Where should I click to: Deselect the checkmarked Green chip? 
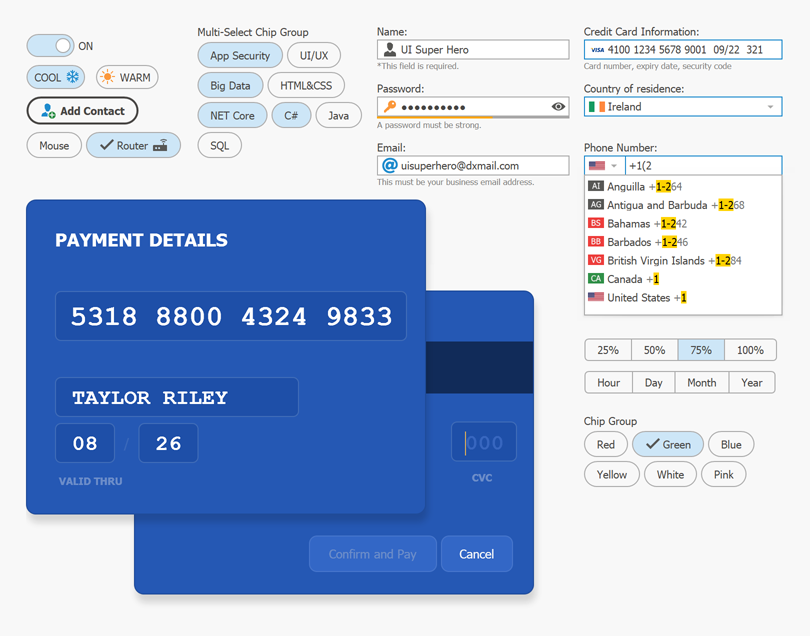pyautogui.click(x=667, y=444)
